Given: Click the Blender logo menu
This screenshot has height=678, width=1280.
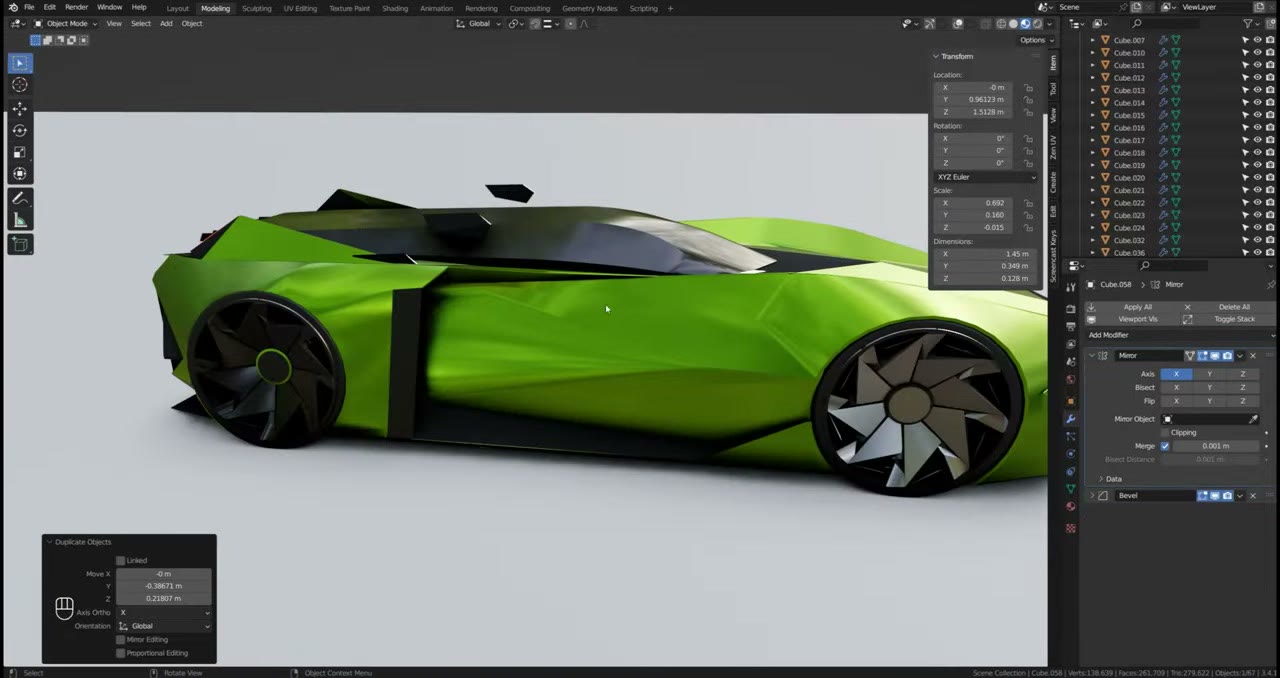Looking at the screenshot, I should pyautogui.click(x=11, y=7).
